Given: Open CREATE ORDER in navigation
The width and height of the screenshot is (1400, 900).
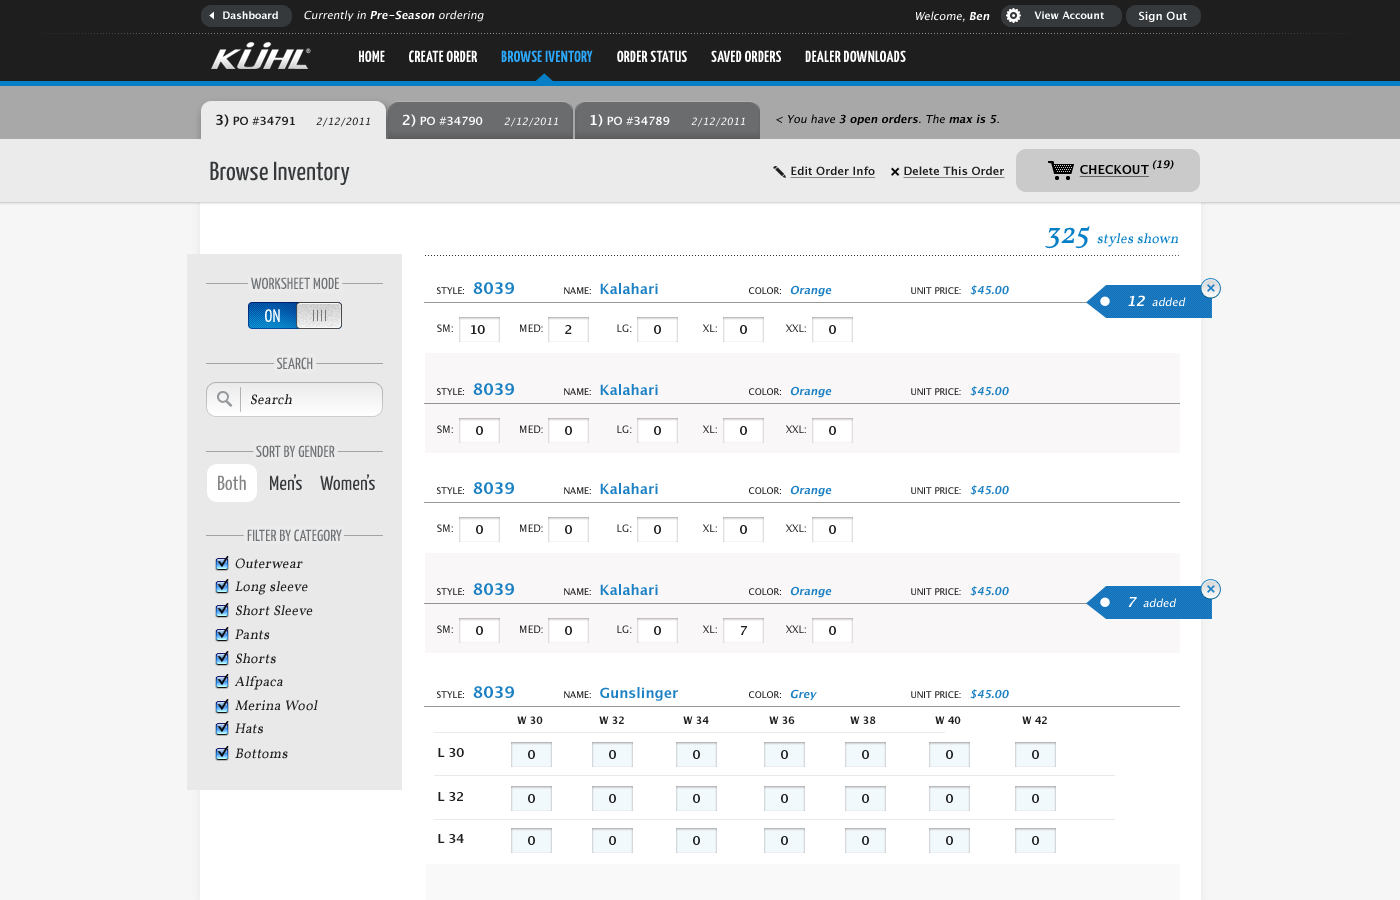Looking at the screenshot, I should pos(443,57).
